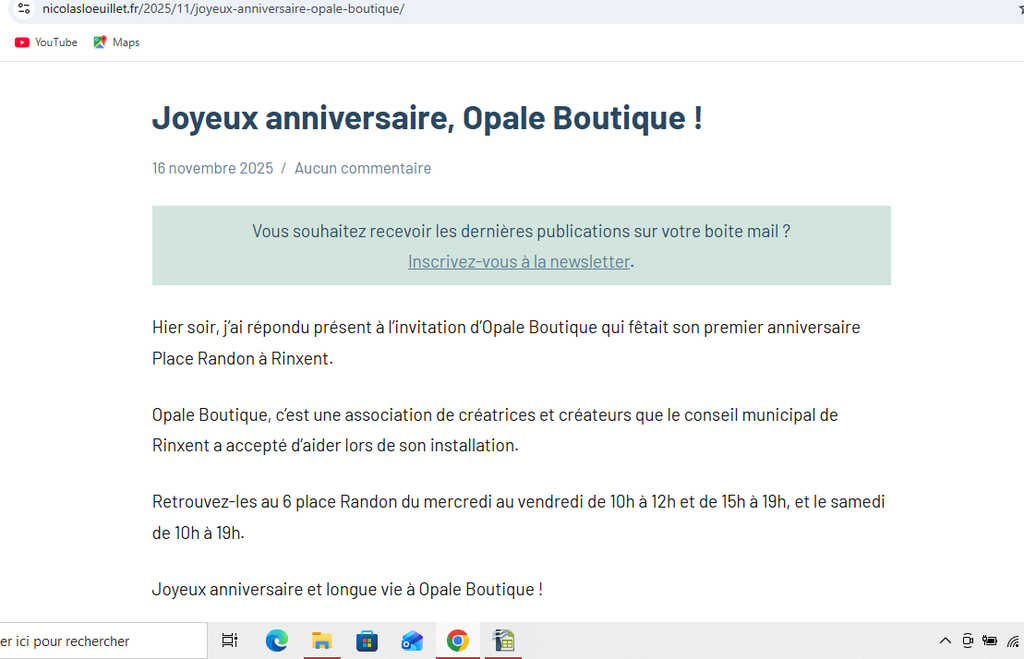Image resolution: width=1024 pixels, height=659 pixels.
Task: Click the Meet Now camera tray icon
Action: [967, 641]
